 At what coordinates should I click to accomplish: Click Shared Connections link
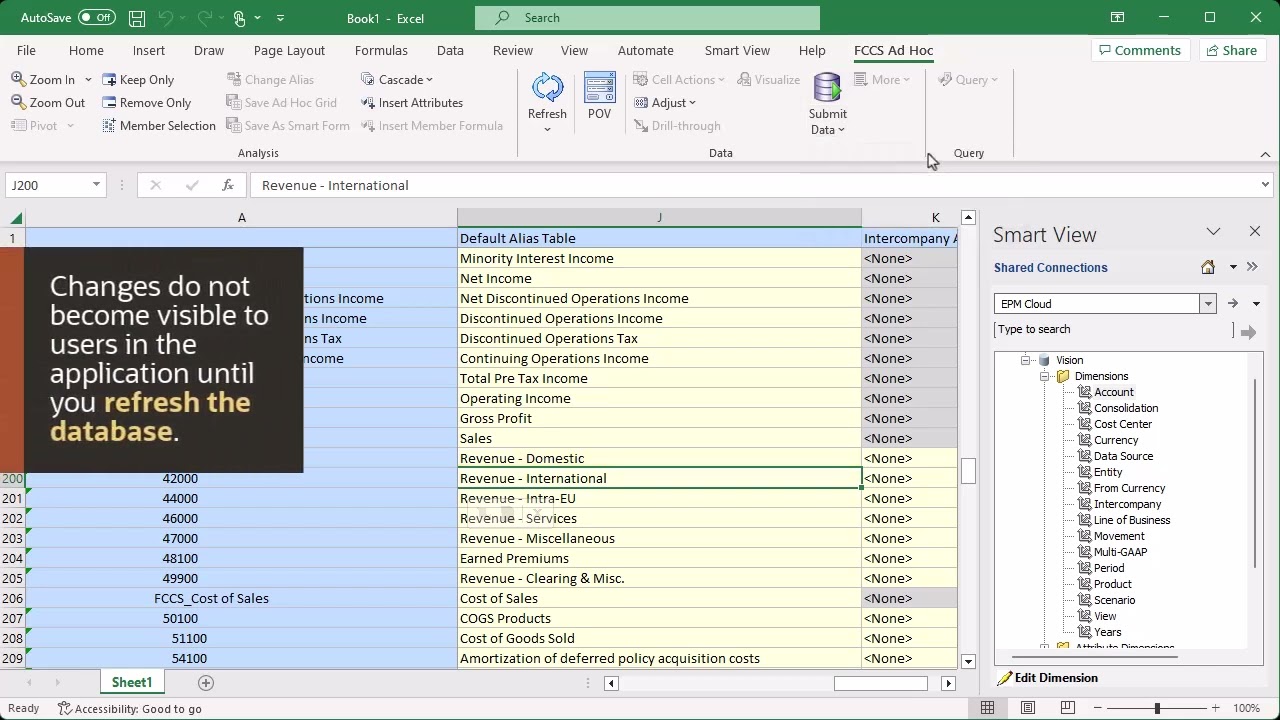[x=1050, y=268]
